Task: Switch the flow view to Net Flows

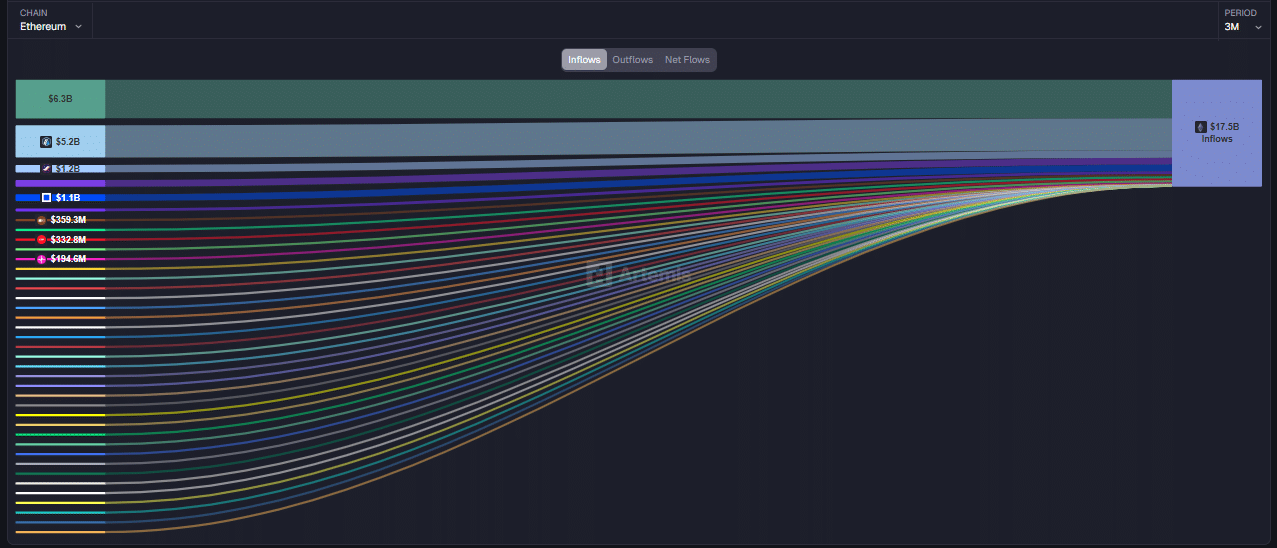Action: point(687,60)
